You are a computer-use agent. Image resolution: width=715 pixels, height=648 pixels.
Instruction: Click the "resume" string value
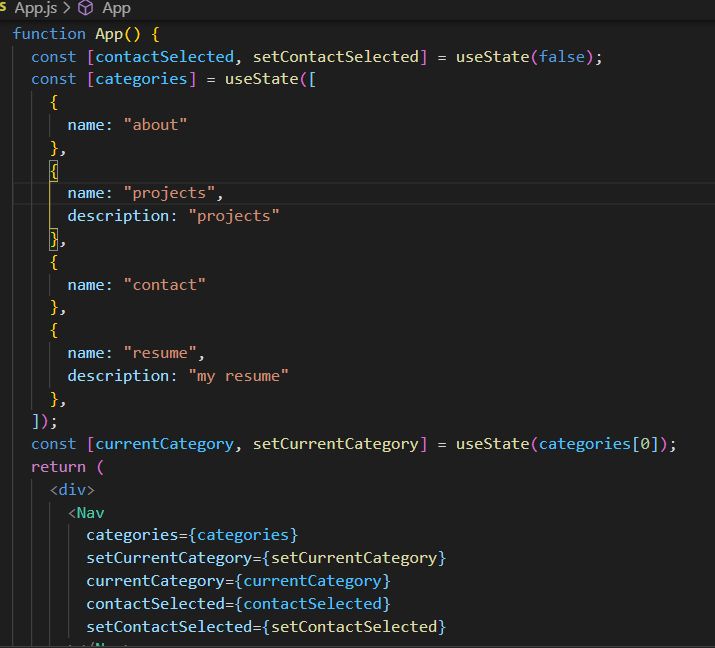click(160, 353)
